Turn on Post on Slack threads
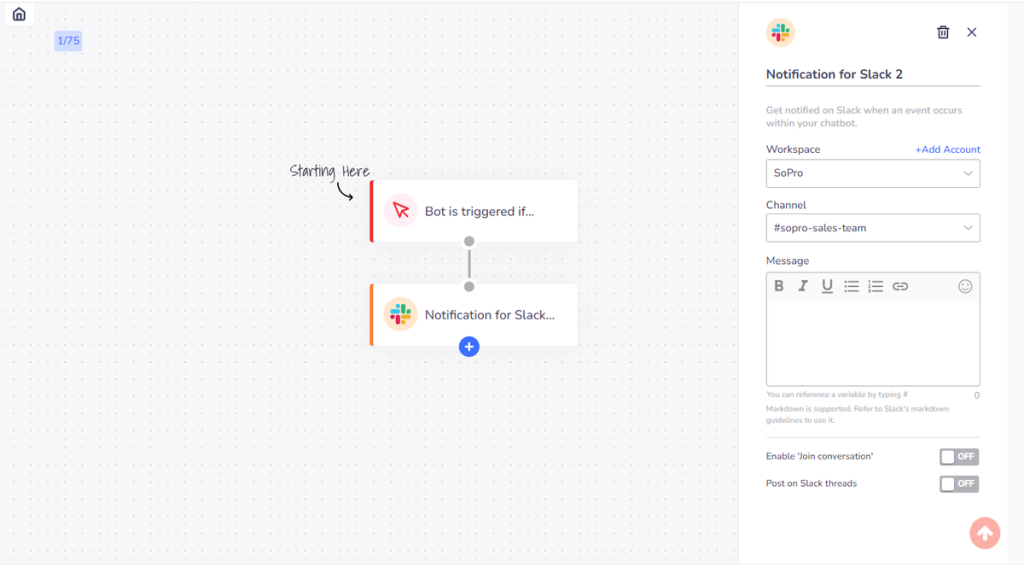Image resolution: width=1024 pixels, height=567 pixels. (x=959, y=484)
